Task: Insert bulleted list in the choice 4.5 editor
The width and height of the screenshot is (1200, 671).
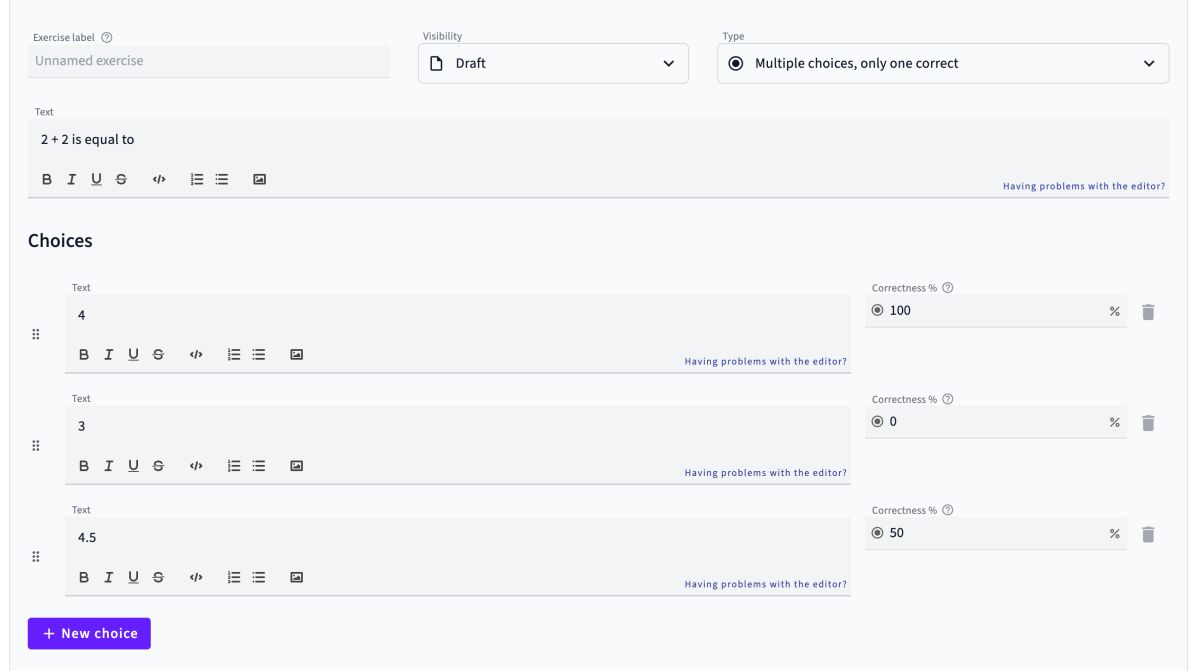Action: (259, 577)
